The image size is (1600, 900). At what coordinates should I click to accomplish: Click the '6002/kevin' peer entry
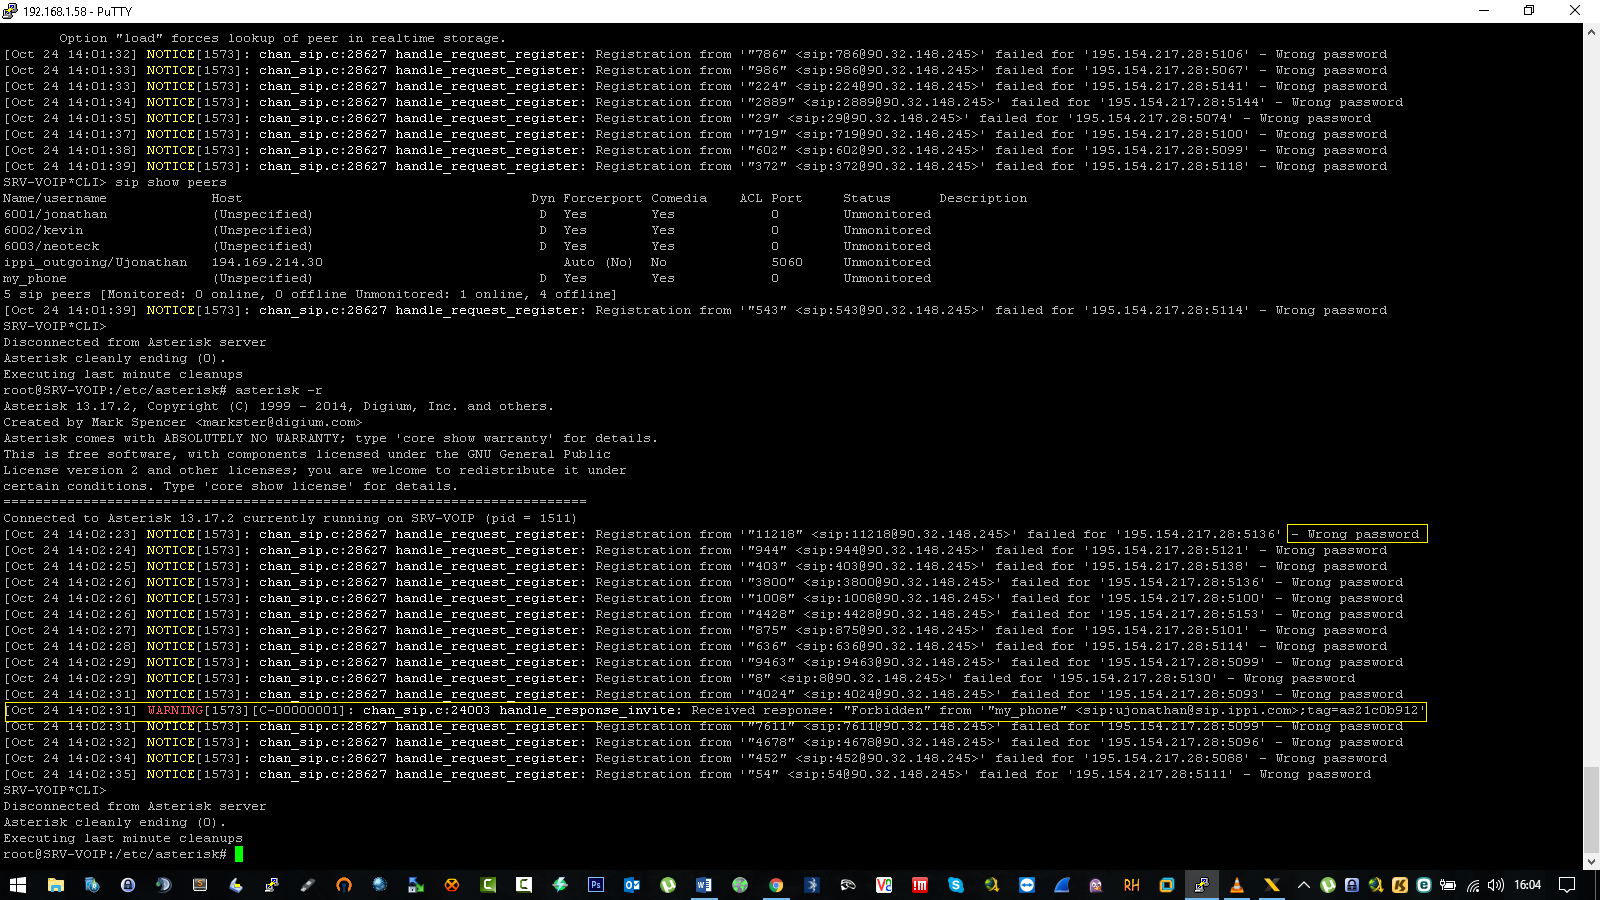pos(43,230)
